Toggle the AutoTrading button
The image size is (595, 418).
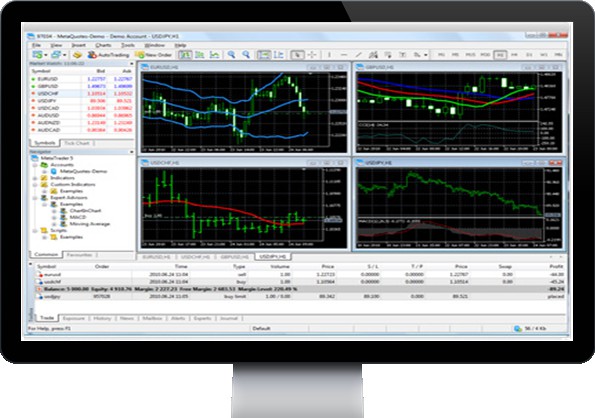109,55
